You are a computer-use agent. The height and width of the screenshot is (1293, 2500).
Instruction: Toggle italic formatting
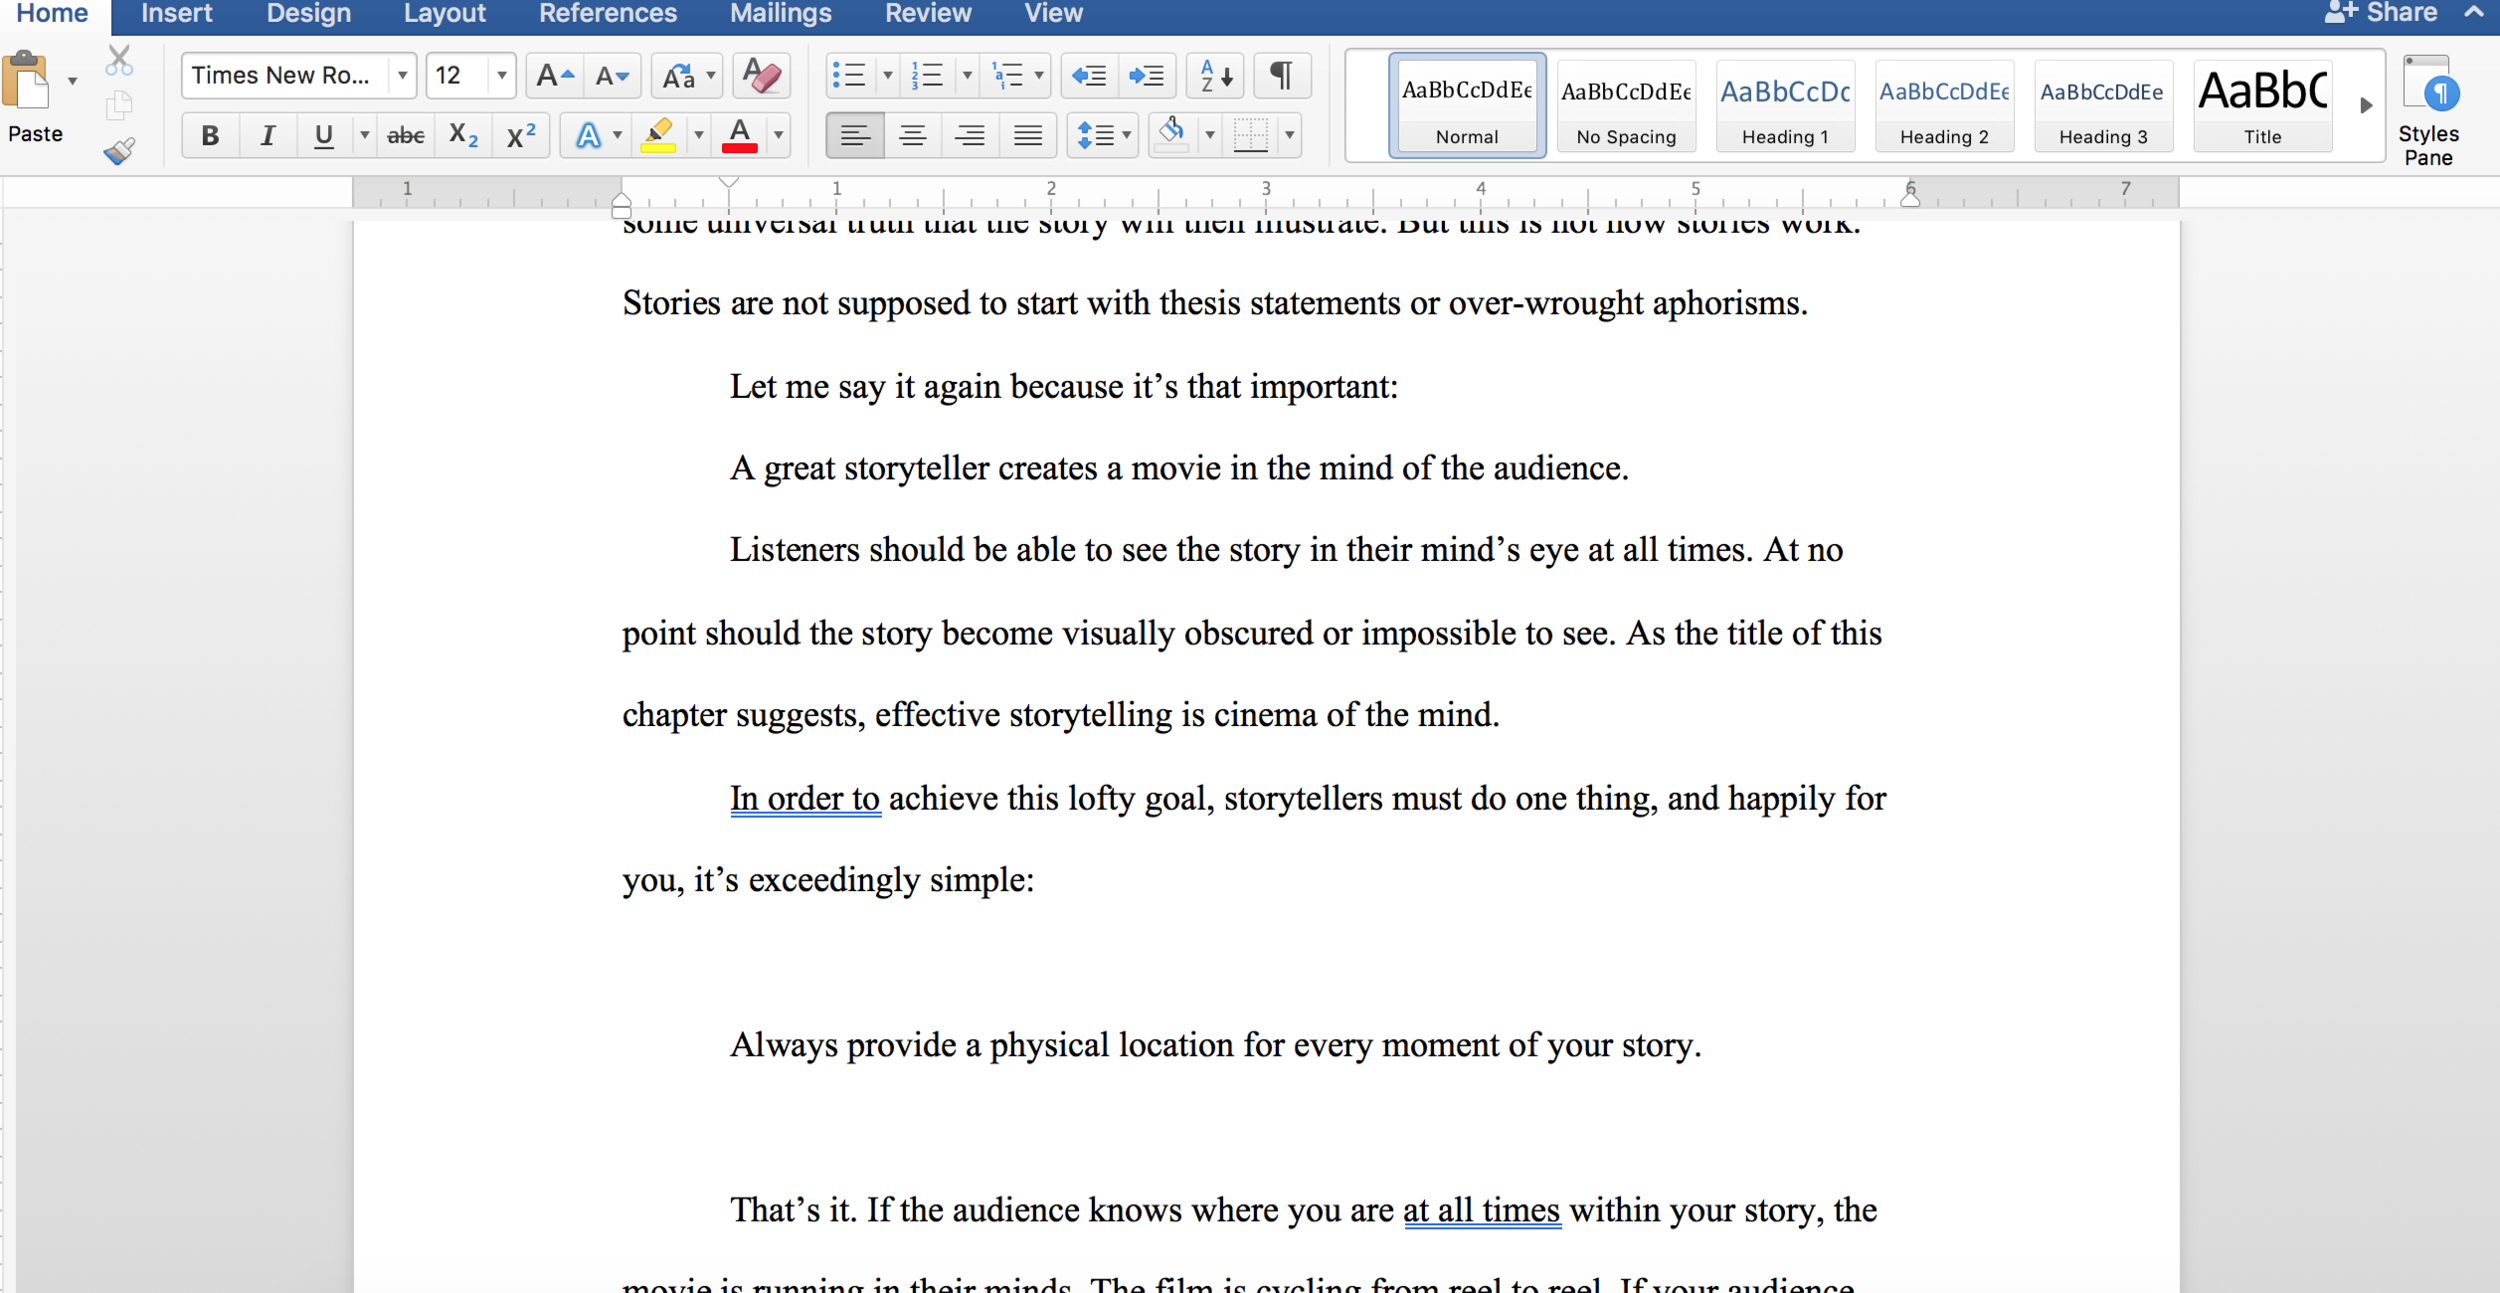click(x=267, y=135)
